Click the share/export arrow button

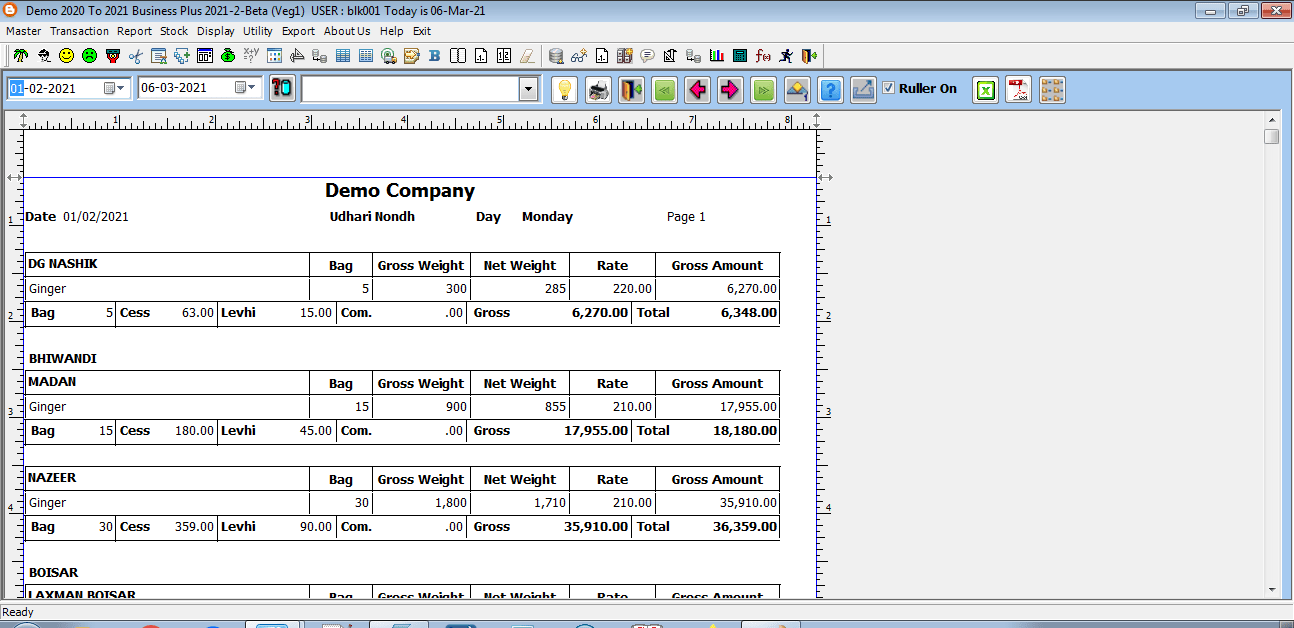click(x=863, y=90)
